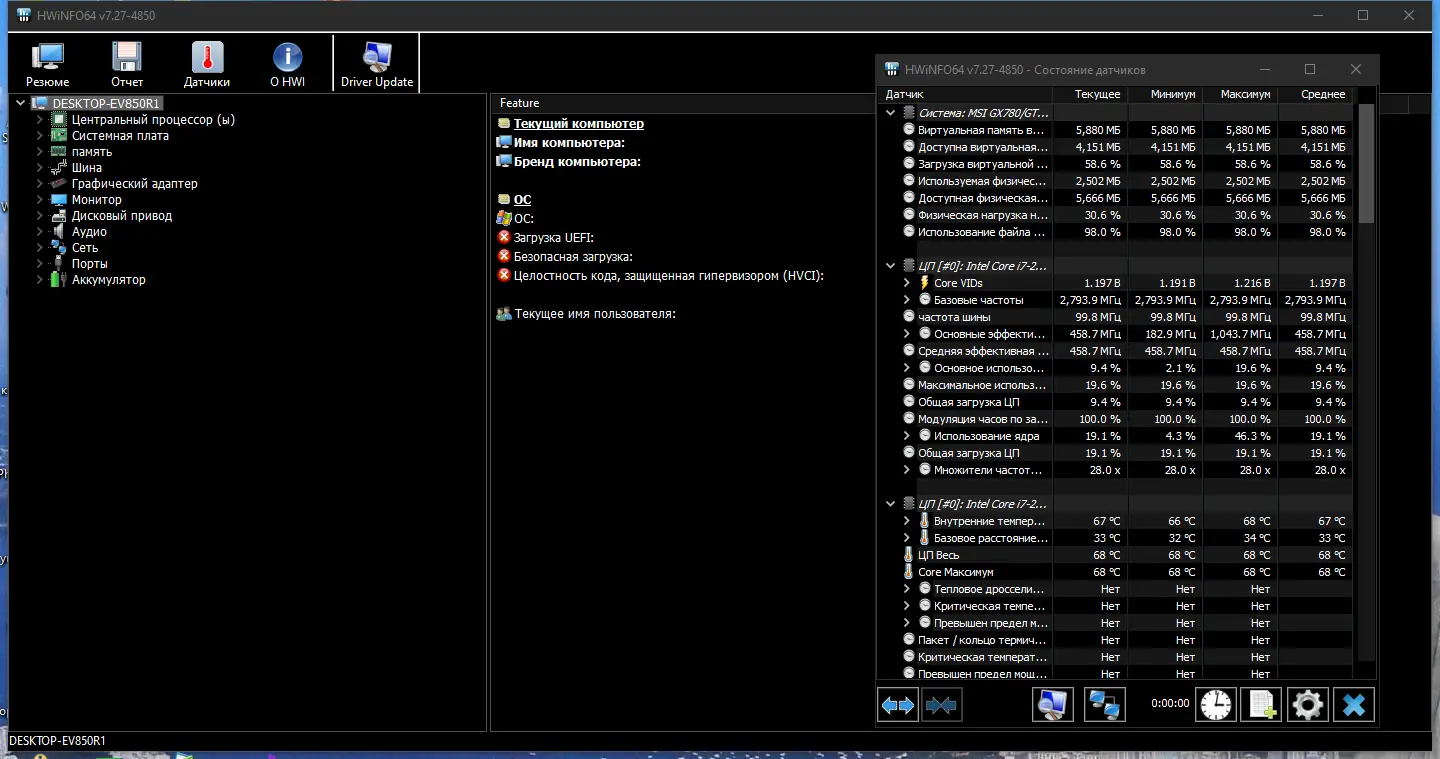Close sensors with the blue X icon
1440x759 pixels.
1354,705
